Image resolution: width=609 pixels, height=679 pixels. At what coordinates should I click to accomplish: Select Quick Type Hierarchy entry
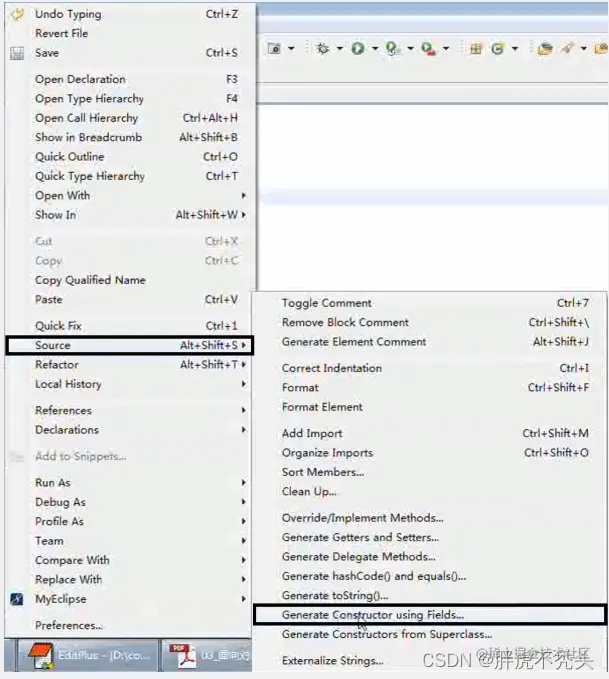[x=130, y=176]
